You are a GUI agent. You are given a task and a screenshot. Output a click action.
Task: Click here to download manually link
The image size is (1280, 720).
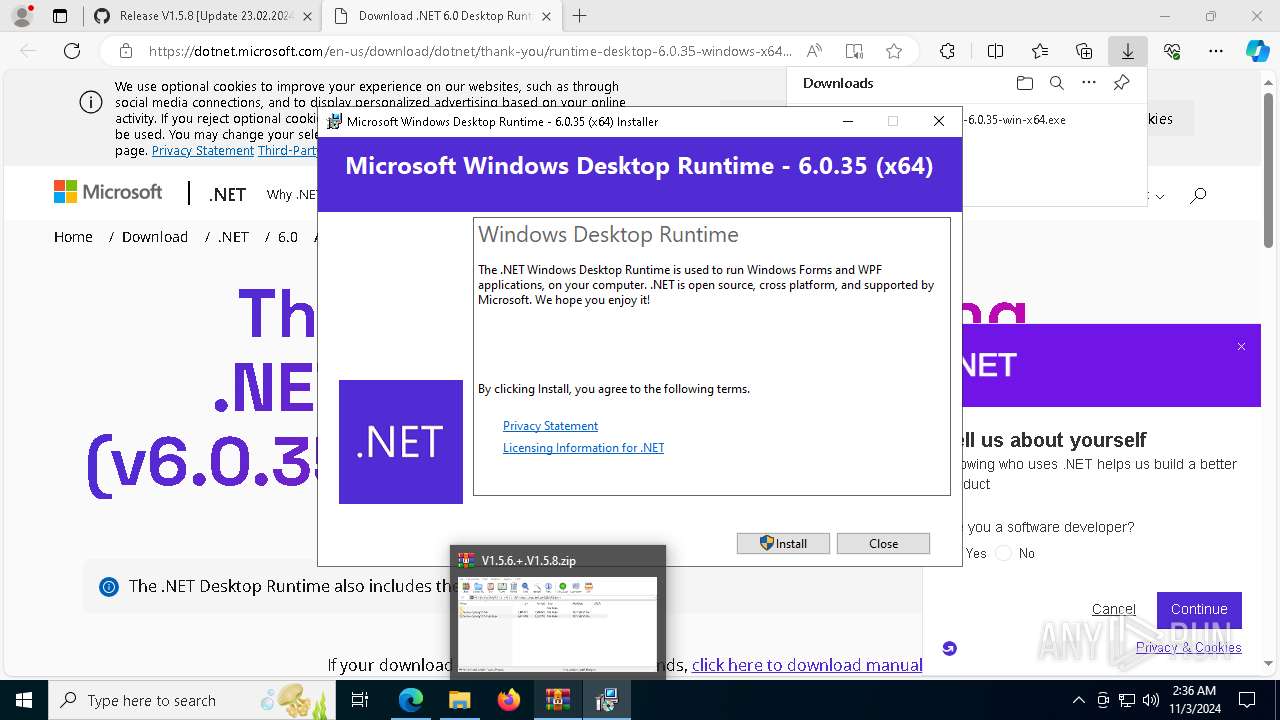pyautogui.click(x=807, y=665)
